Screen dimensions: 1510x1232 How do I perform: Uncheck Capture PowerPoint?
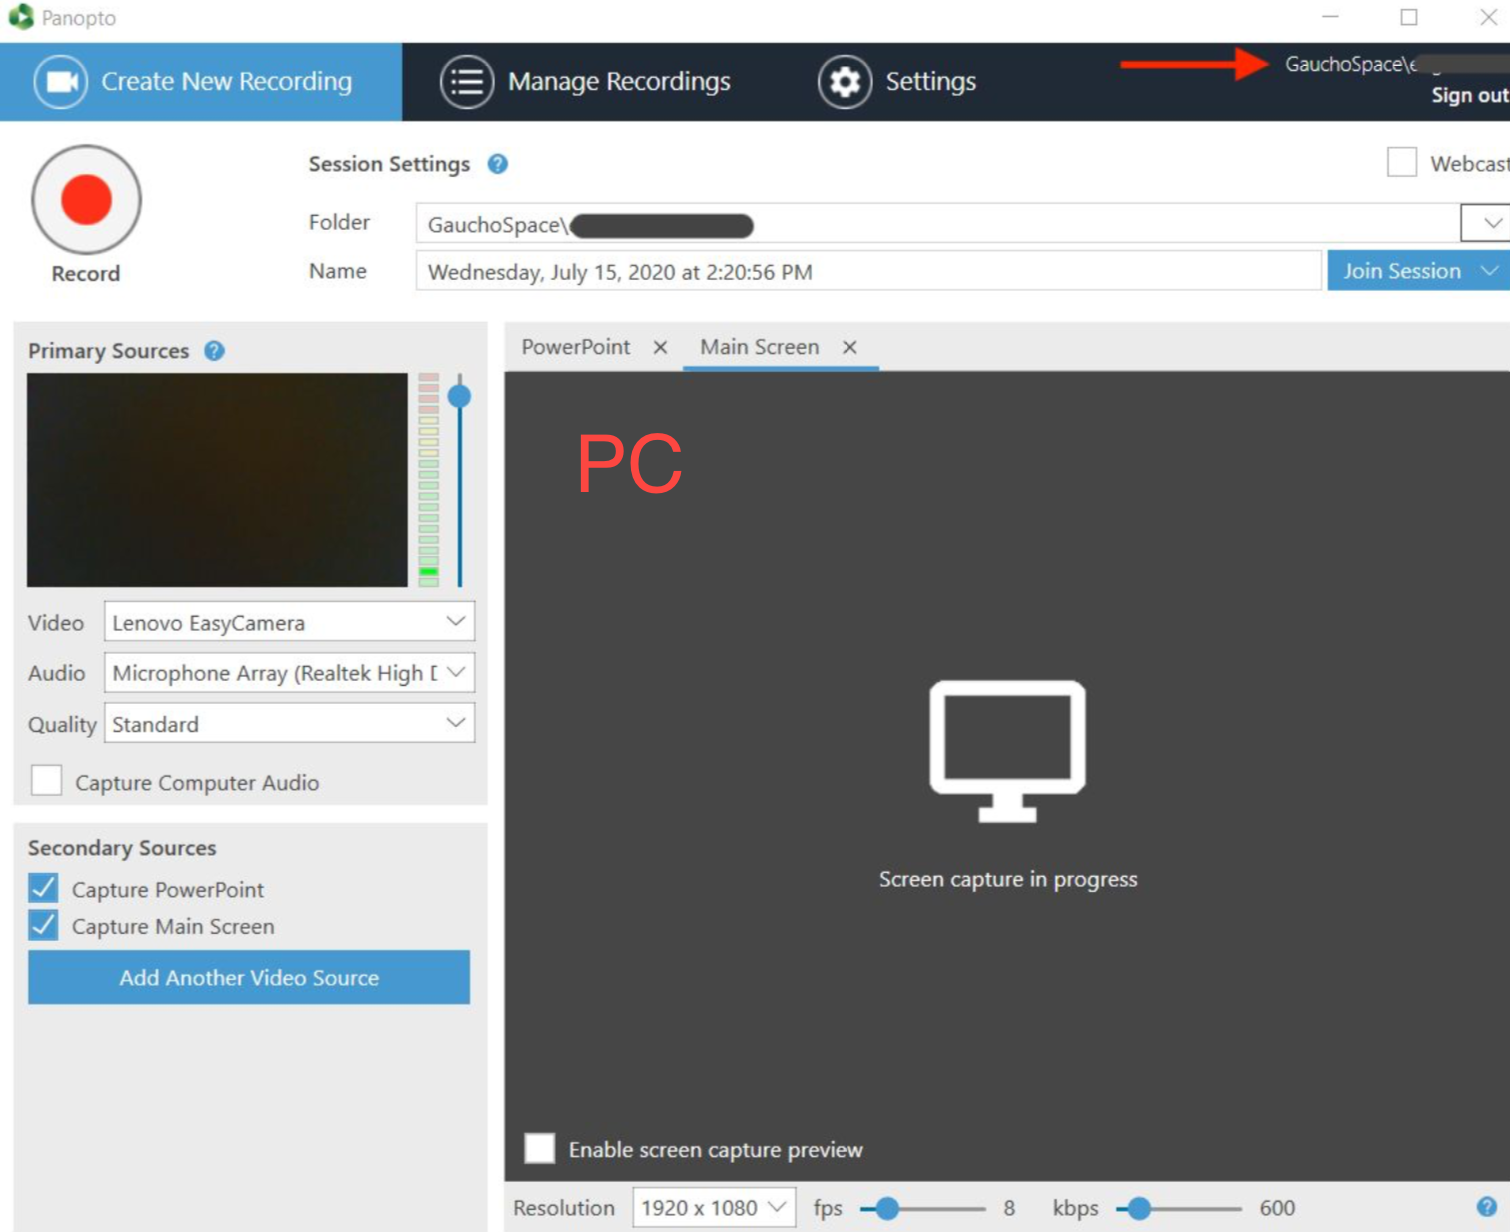[43, 888]
